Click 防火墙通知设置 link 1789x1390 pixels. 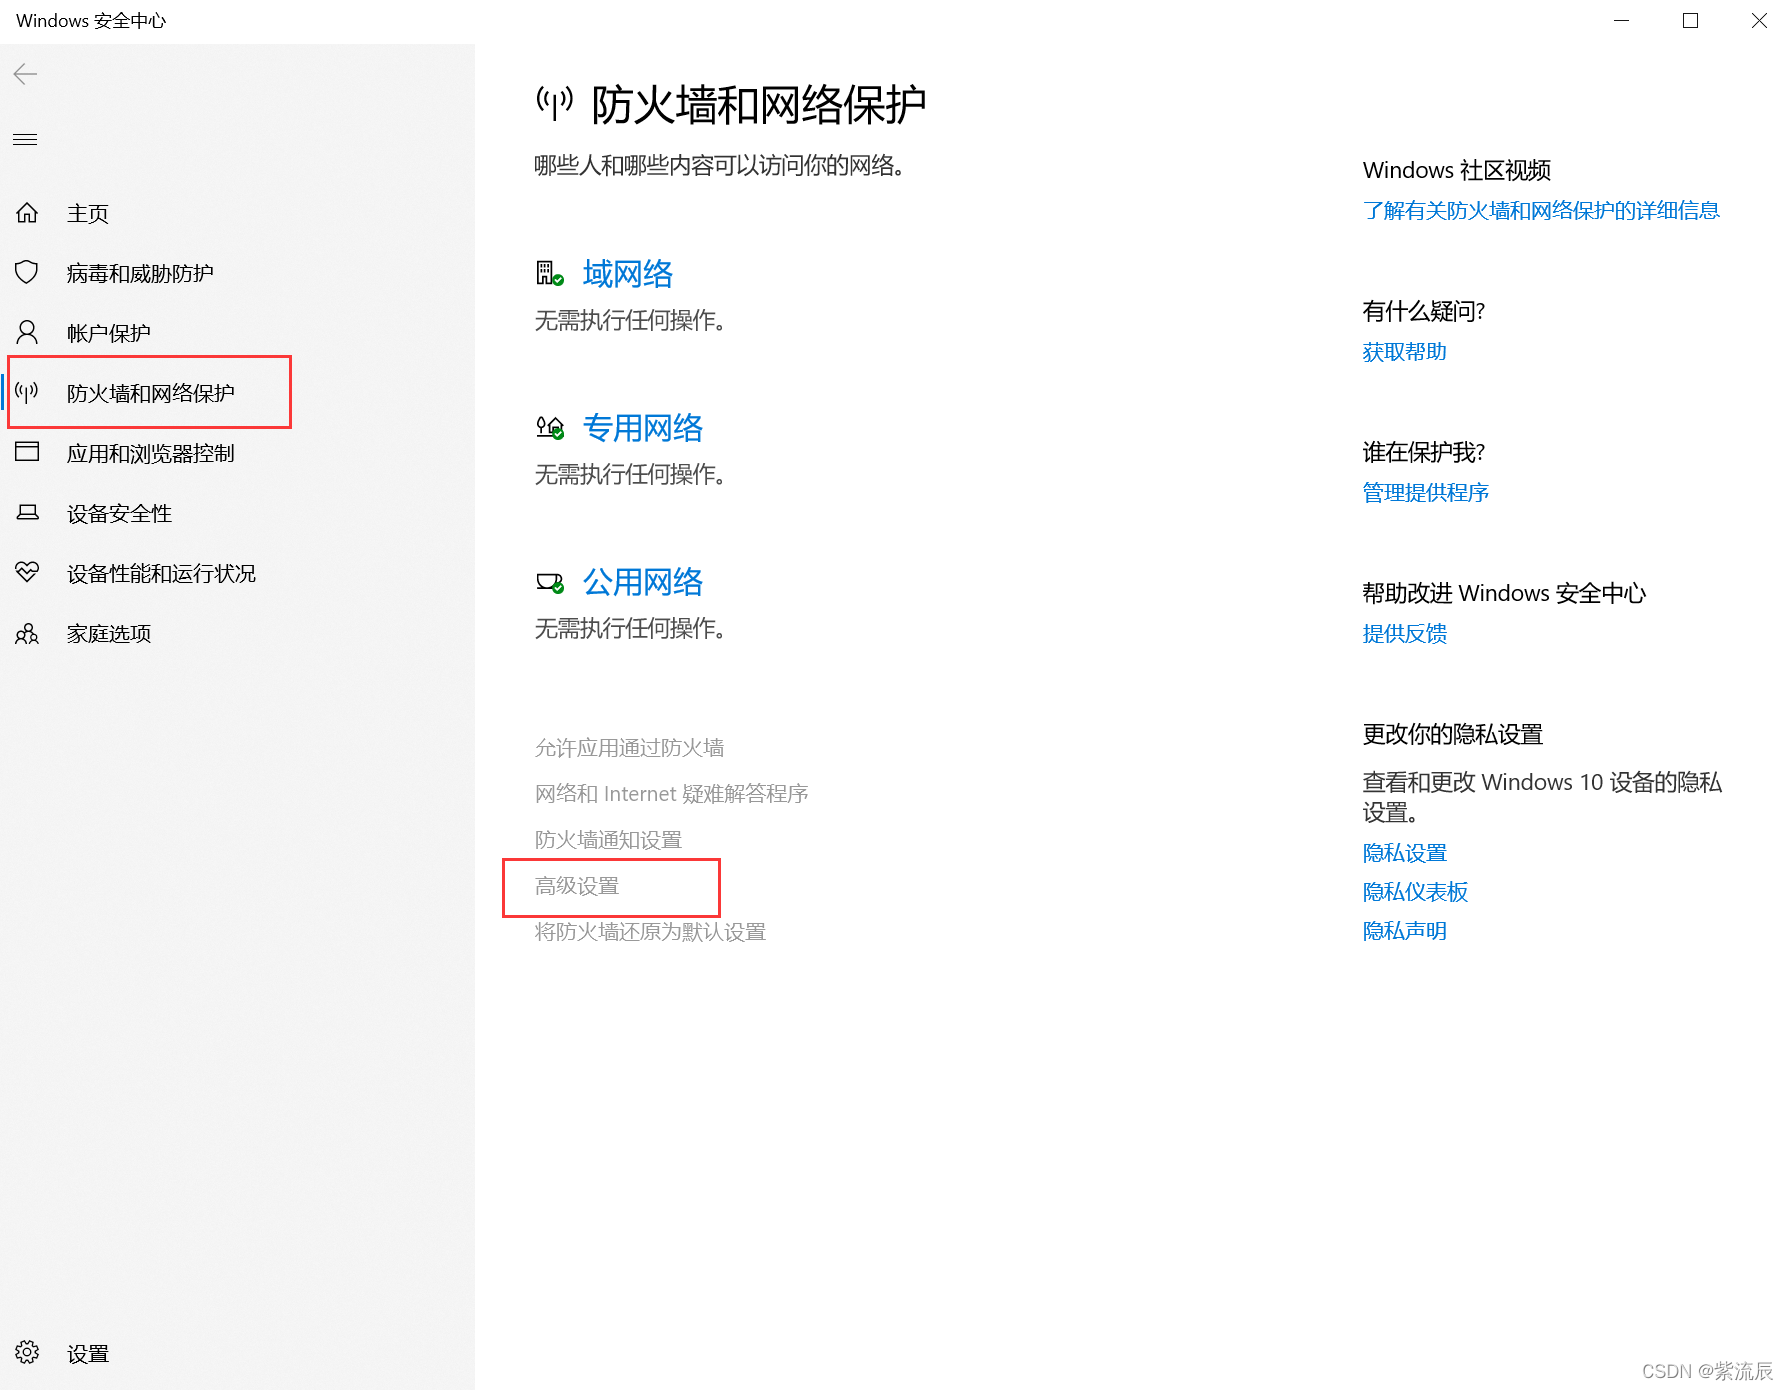(x=608, y=839)
